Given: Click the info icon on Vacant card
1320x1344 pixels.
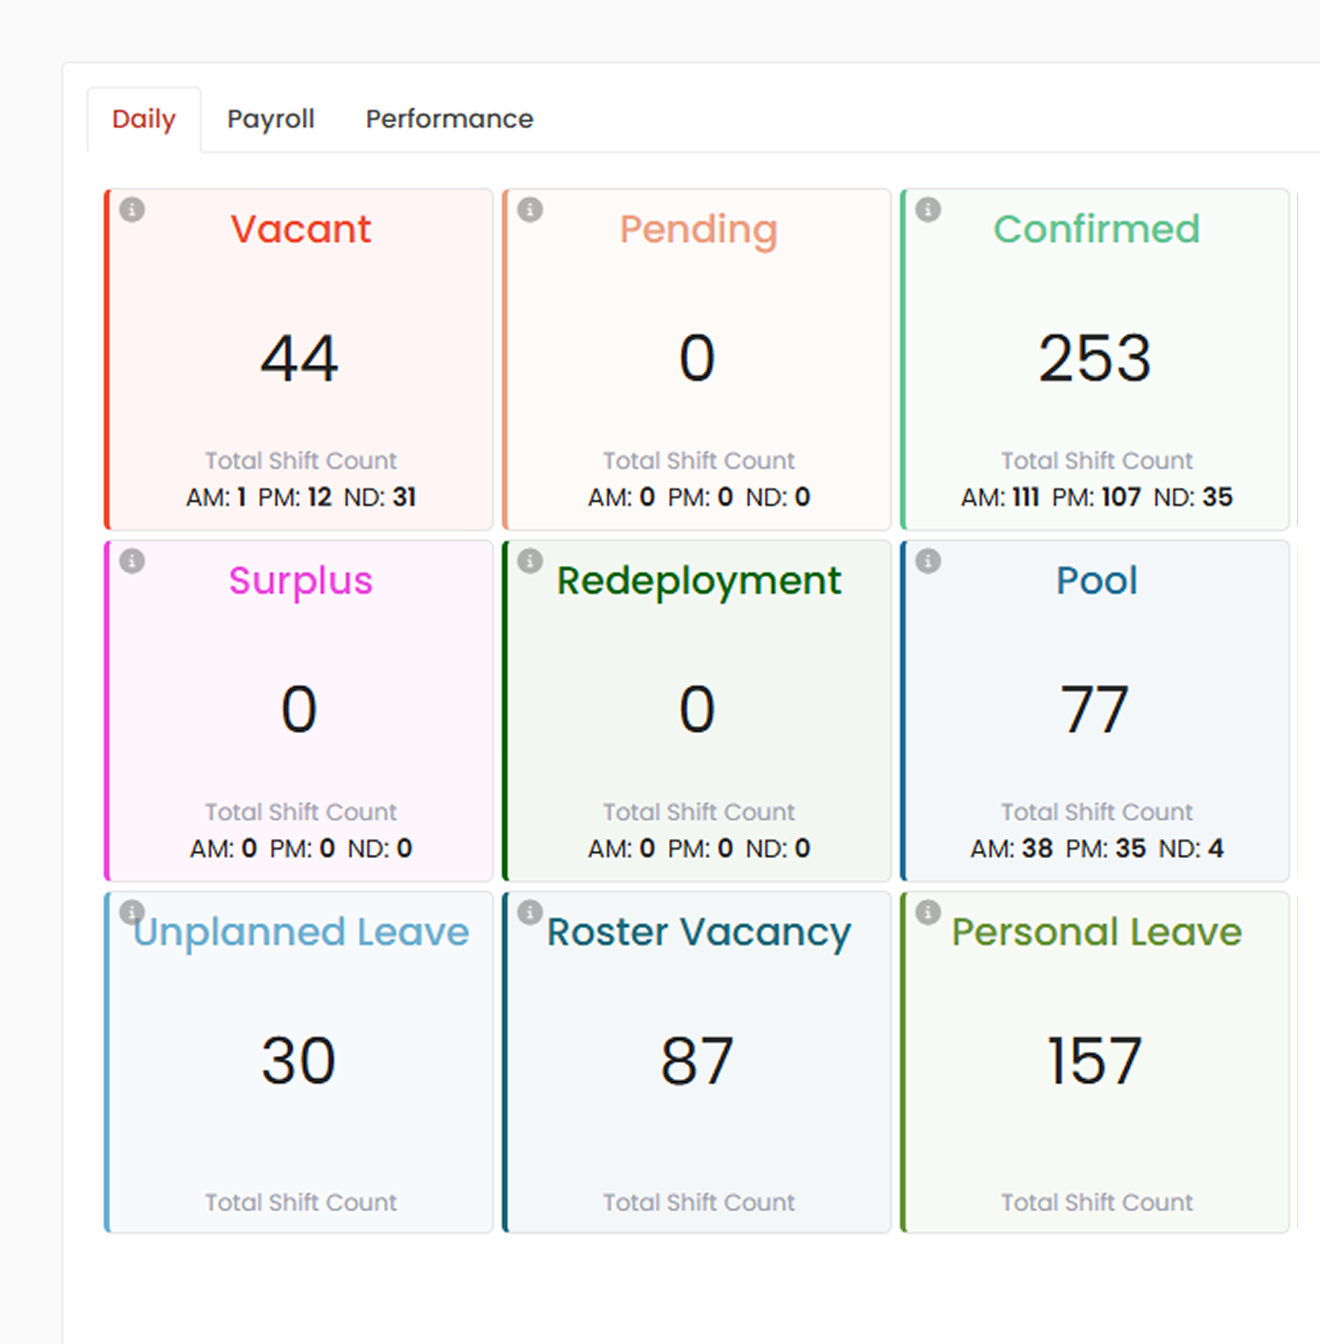Looking at the screenshot, I should click(x=132, y=209).
